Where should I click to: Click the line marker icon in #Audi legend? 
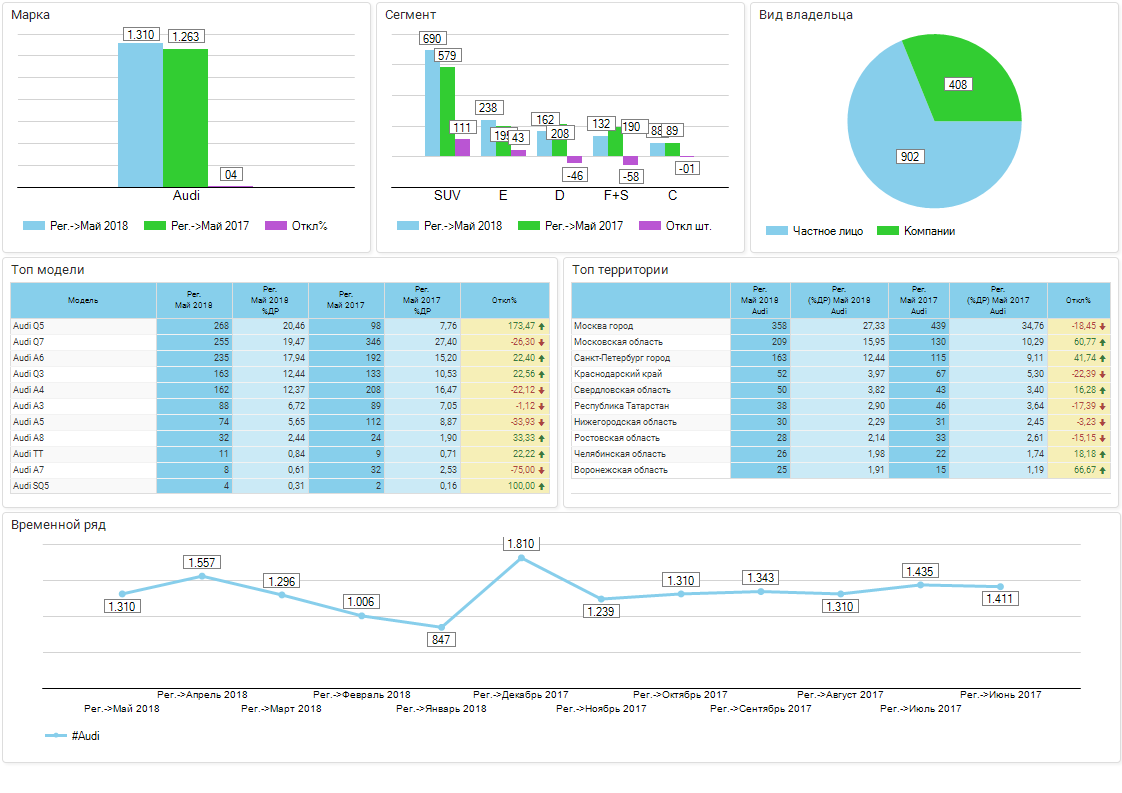56,736
